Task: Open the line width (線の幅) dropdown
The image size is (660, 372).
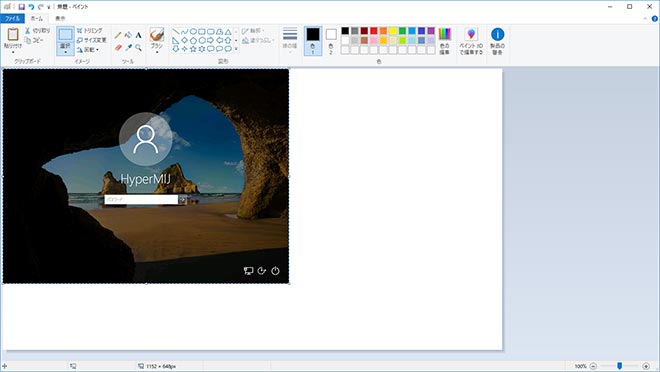Action: (290, 40)
